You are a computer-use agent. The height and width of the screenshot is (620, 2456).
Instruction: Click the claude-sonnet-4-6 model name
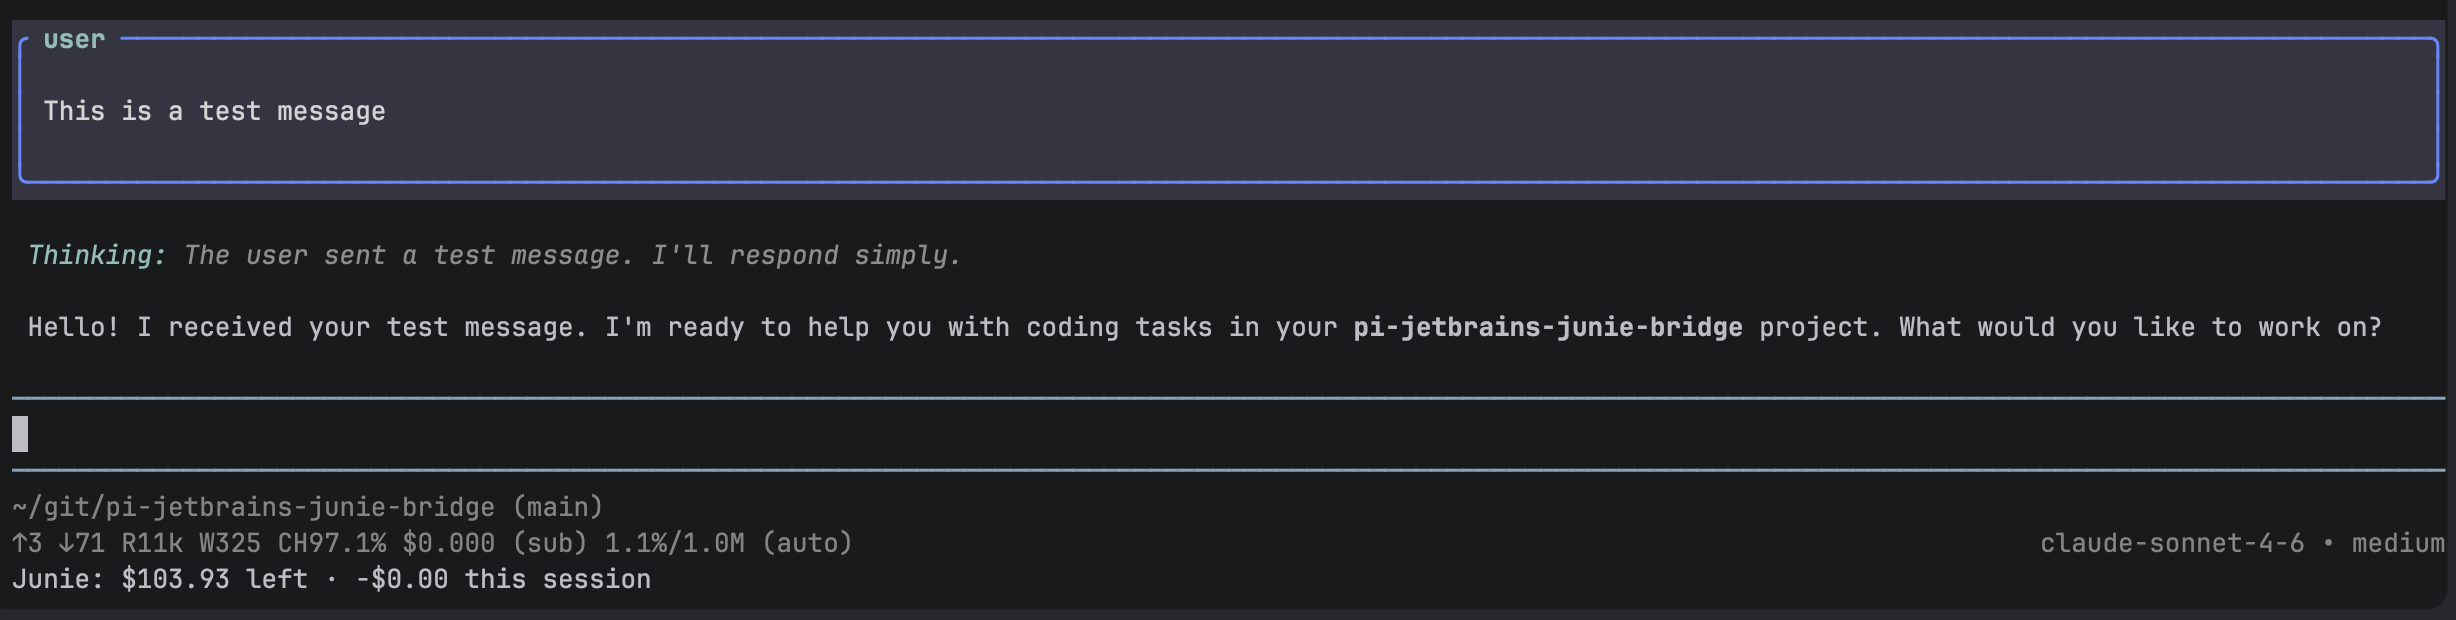tap(2172, 543)
